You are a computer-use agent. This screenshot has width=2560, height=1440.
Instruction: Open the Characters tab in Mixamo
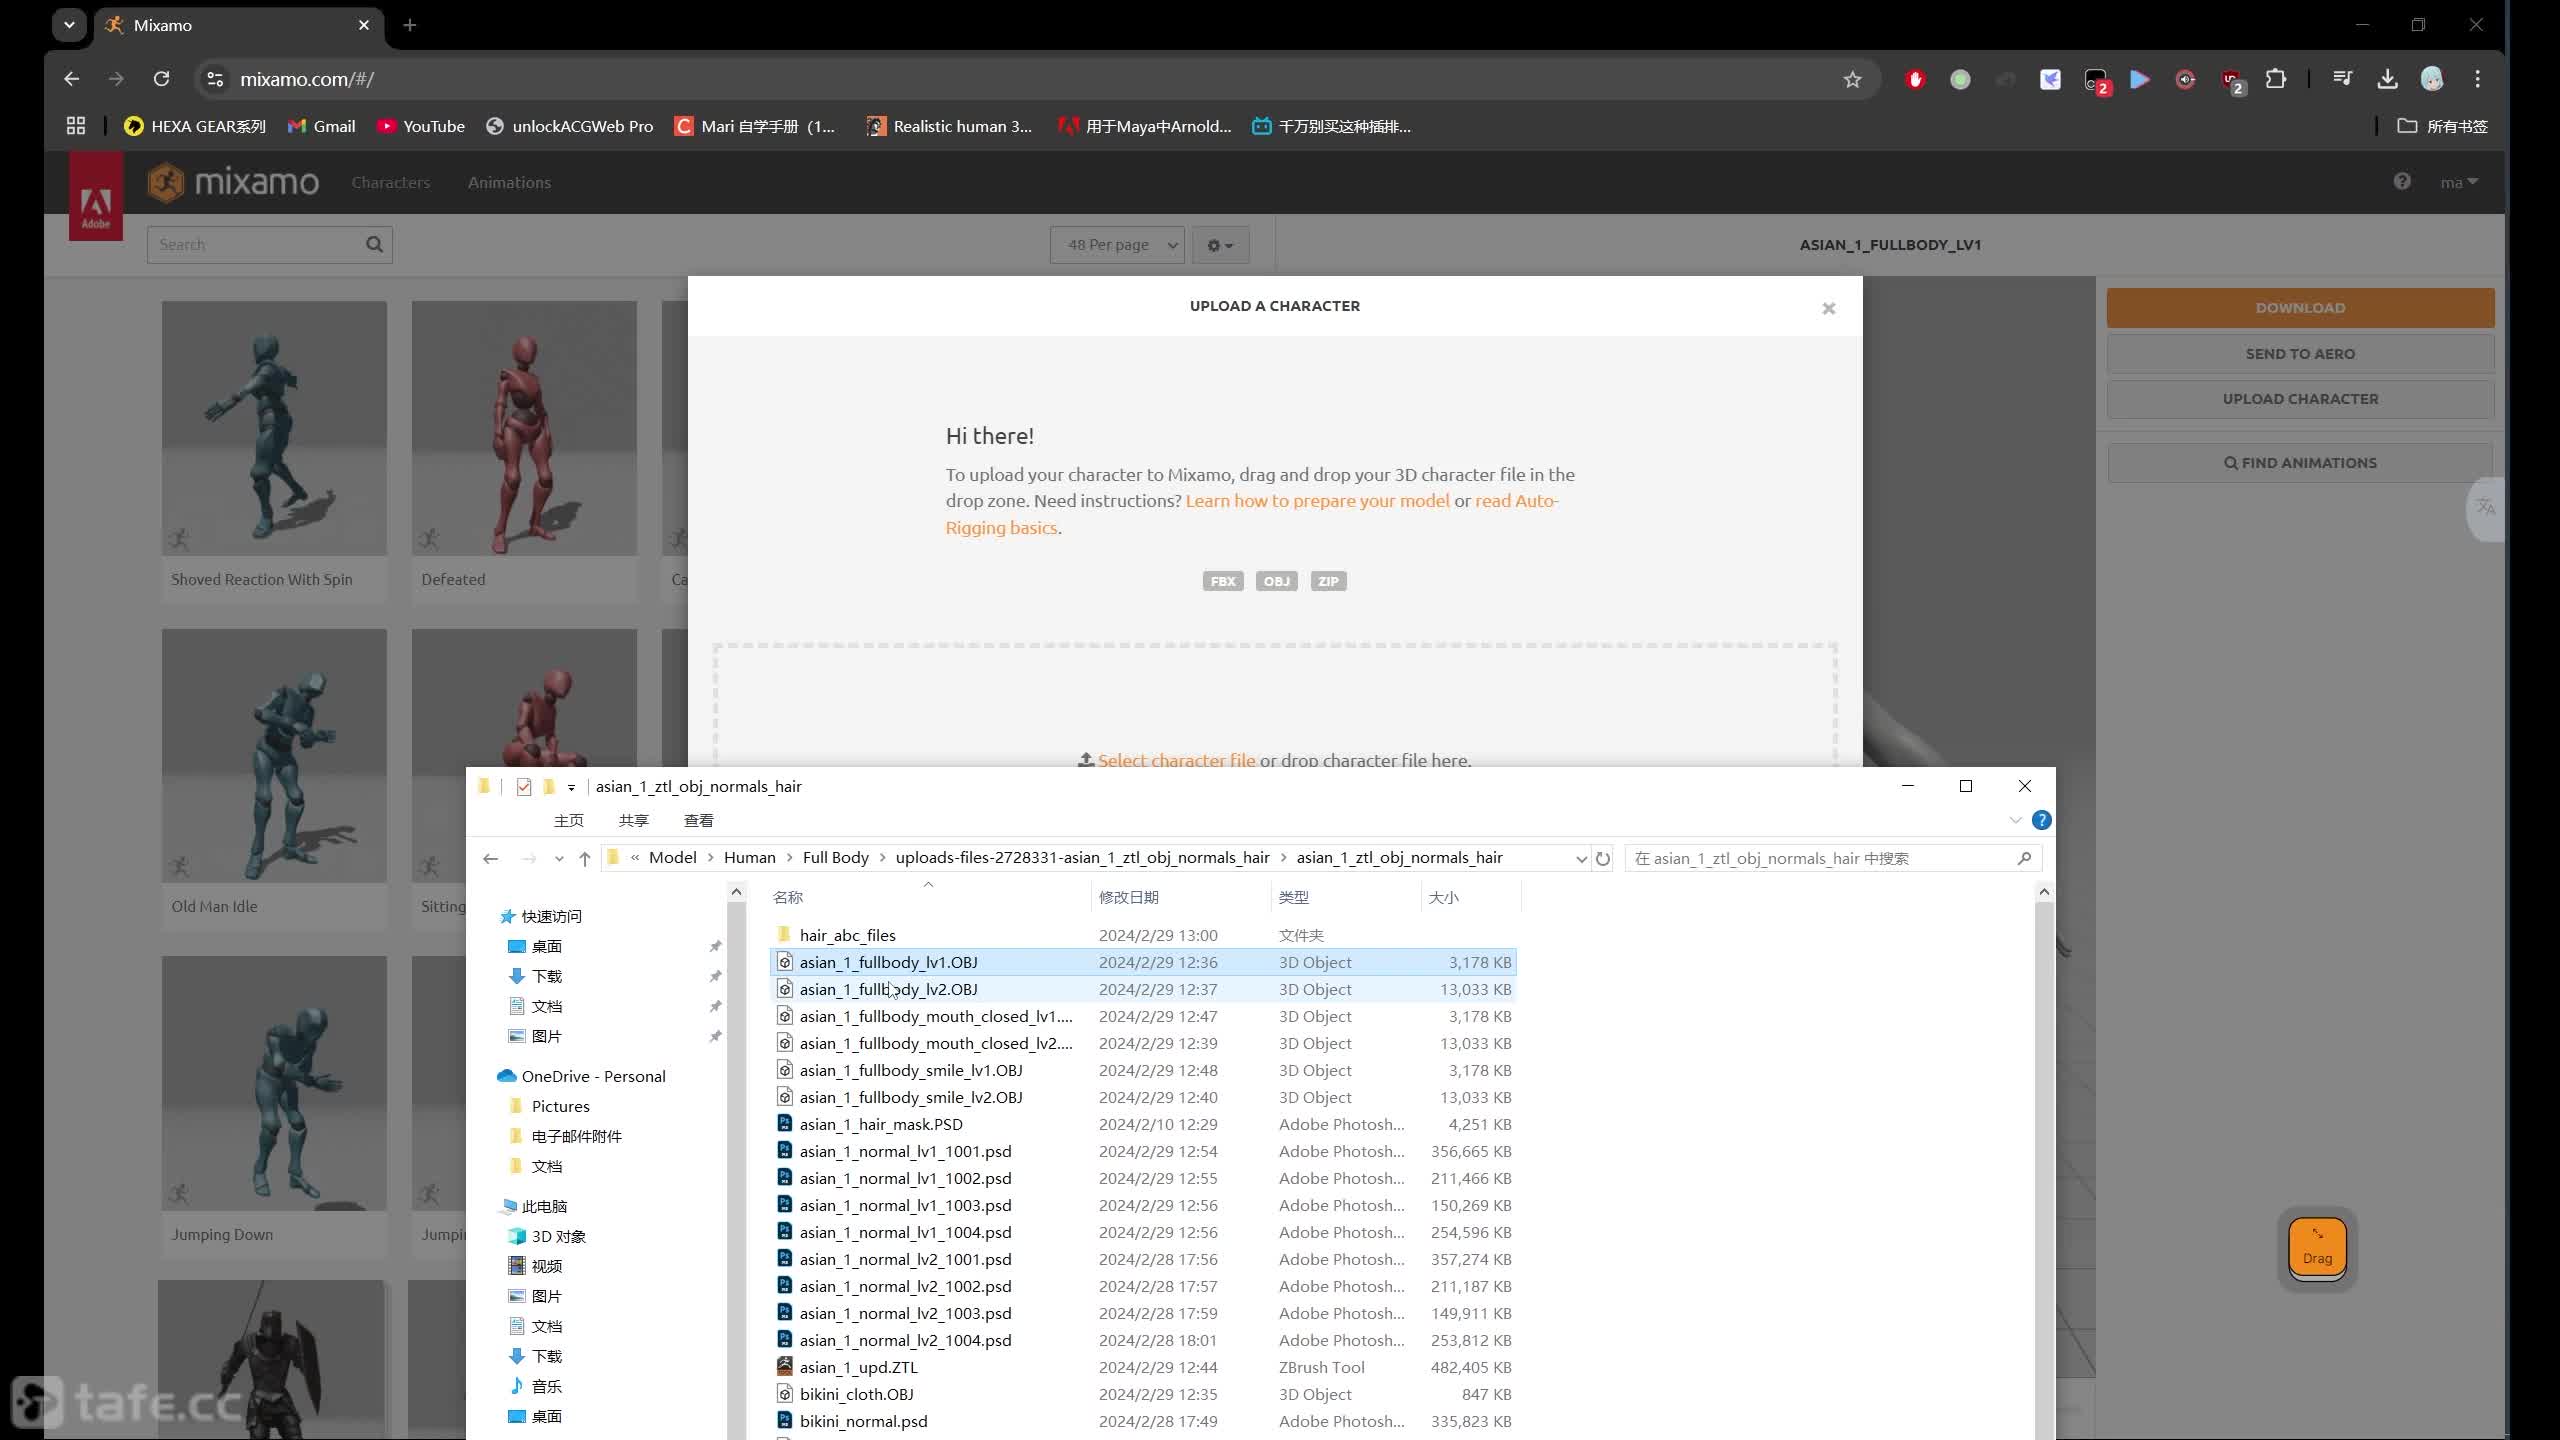(390, 182)
